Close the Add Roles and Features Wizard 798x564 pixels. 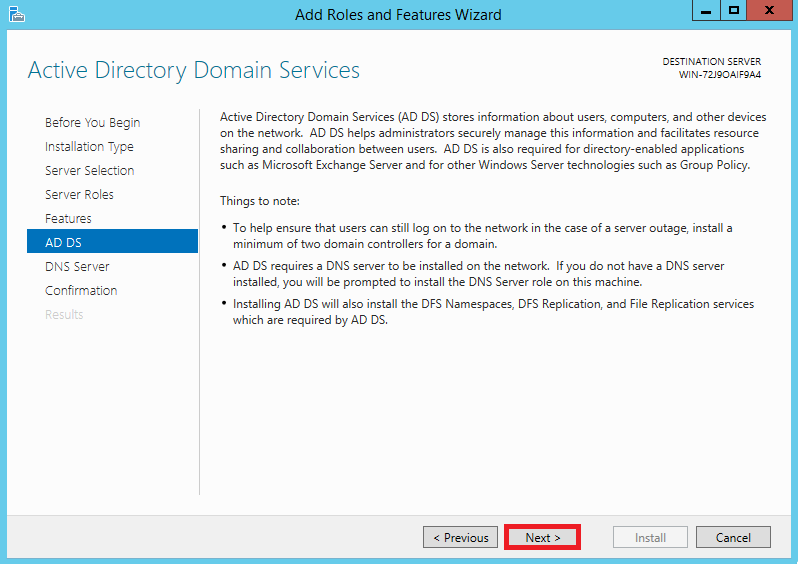(770, 11)
